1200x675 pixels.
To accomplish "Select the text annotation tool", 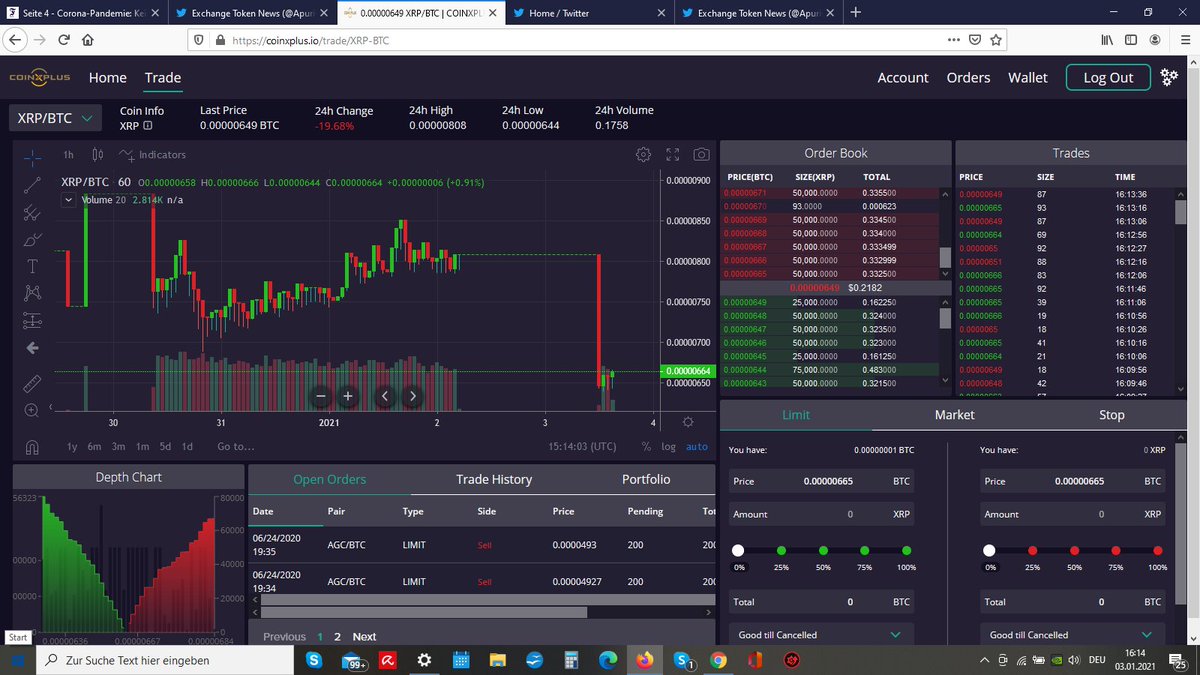I will coord(32,266).
